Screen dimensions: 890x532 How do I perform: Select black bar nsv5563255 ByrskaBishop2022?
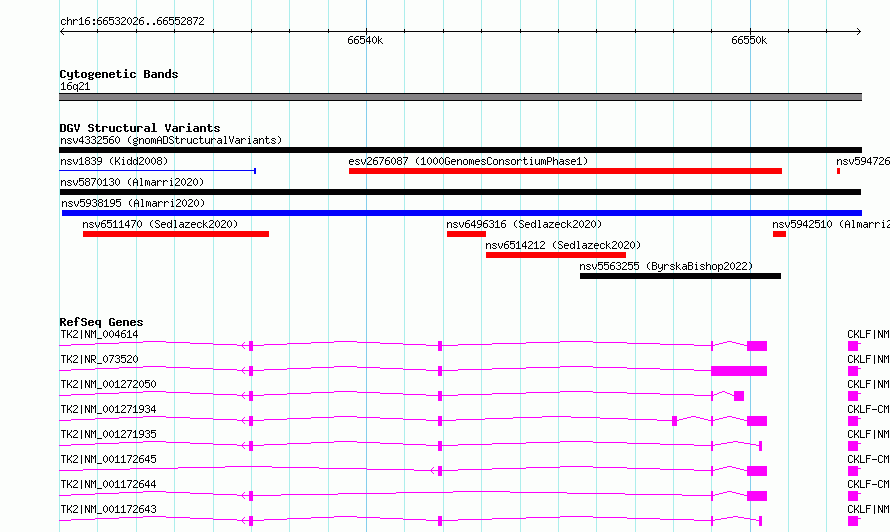click(681, 276)
